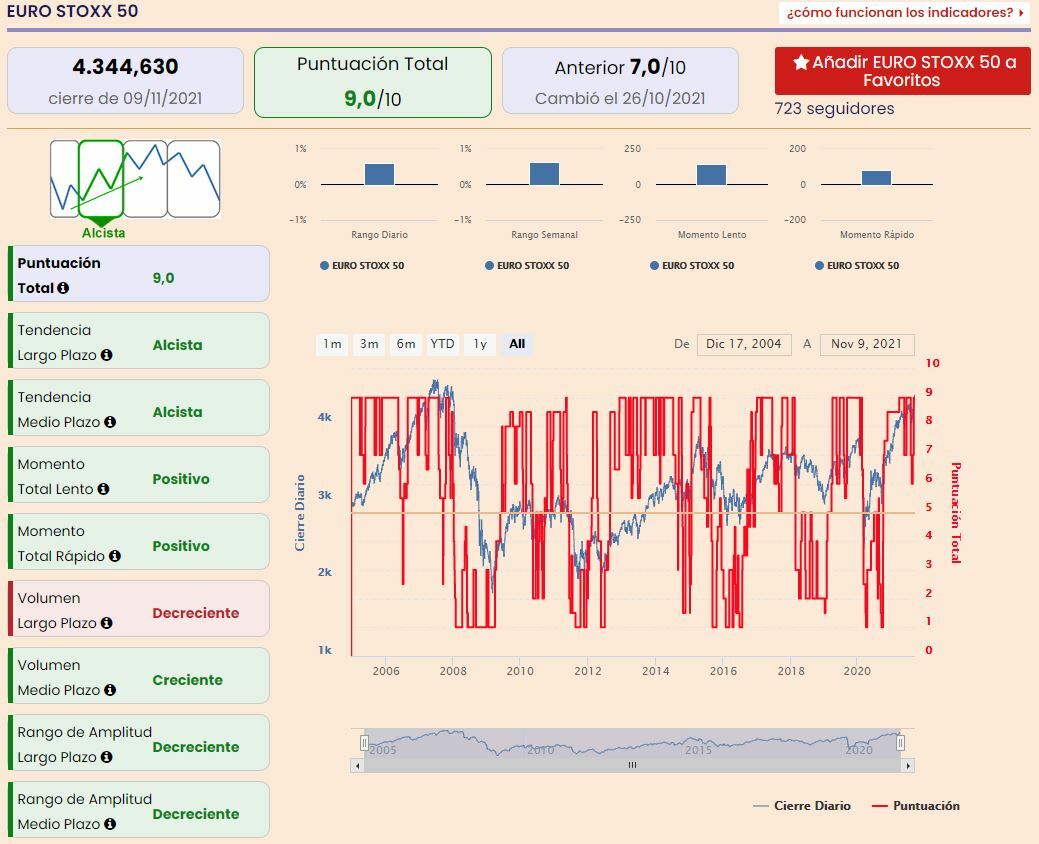Screen dimensions: 1039x844
Task: Toggle Rango Semanal EURO STOXX 50 legend
Action: coord(527,266)
